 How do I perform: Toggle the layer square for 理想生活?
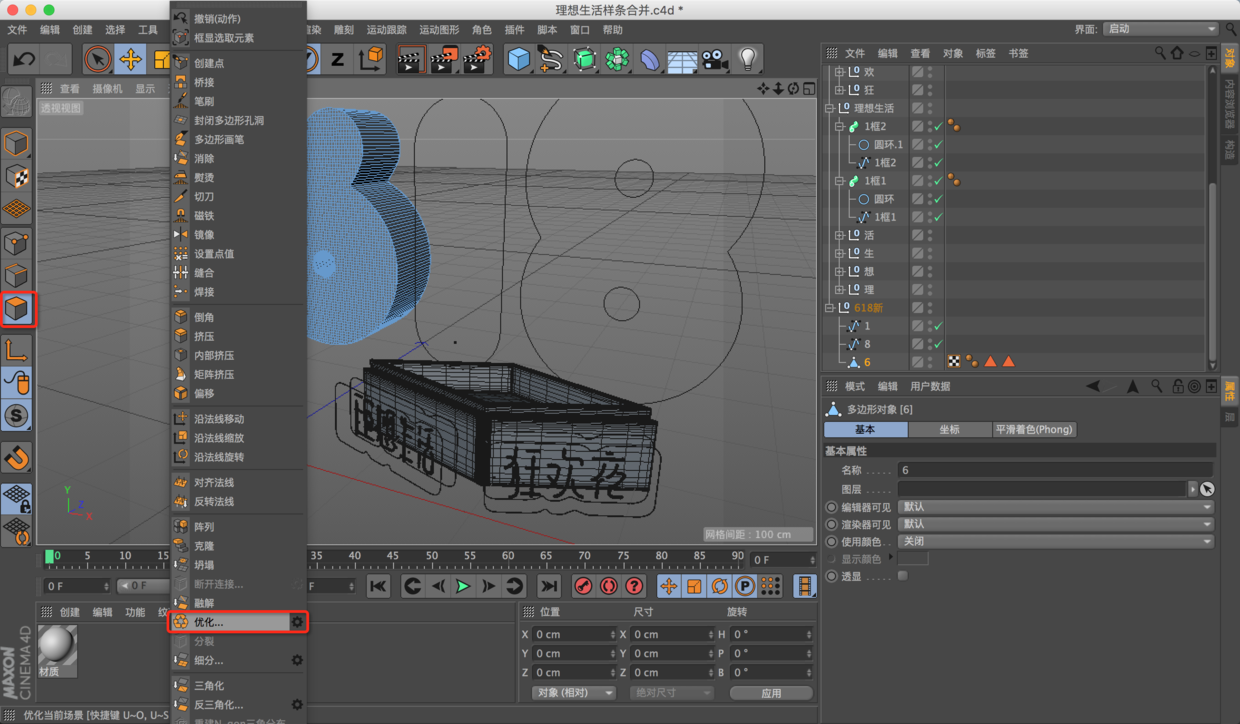coord(917,108)
